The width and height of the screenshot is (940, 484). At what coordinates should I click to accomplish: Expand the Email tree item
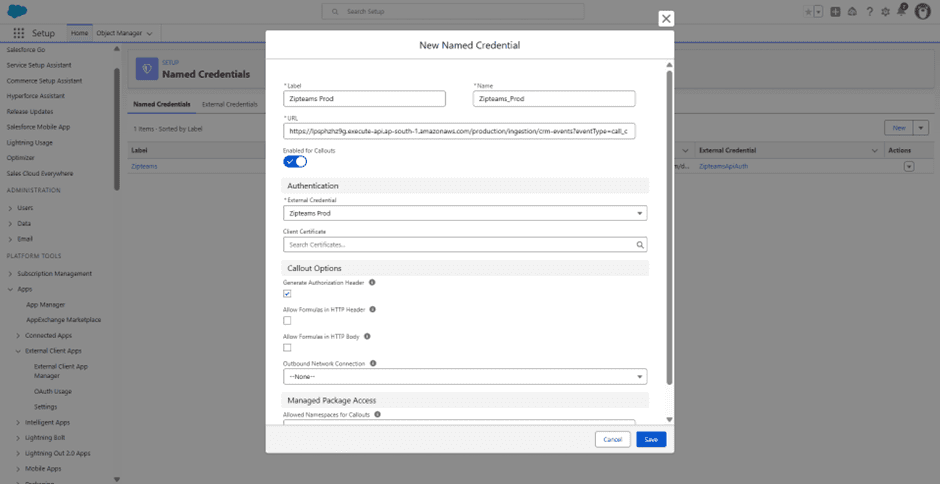tap(10, 239)
